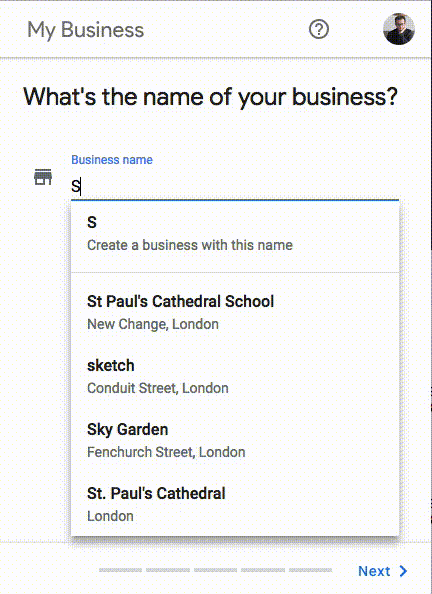Click the Business name field label
432x594 pixels.
[x=112, y=160]
